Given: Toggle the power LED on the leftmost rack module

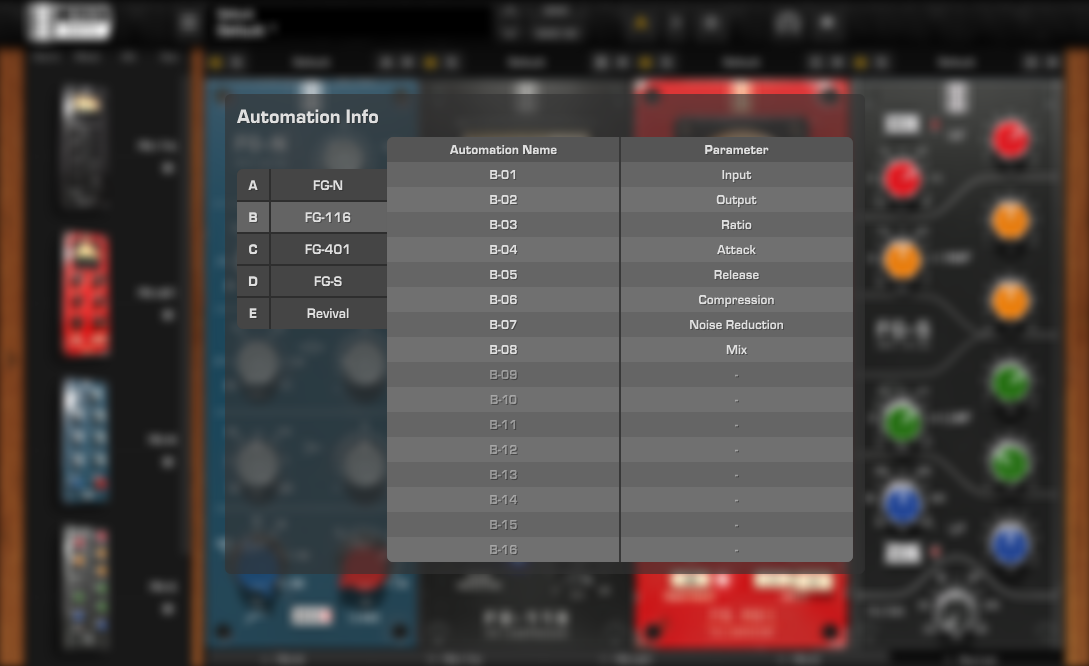Looking at the screenshot, I should 218,61.
